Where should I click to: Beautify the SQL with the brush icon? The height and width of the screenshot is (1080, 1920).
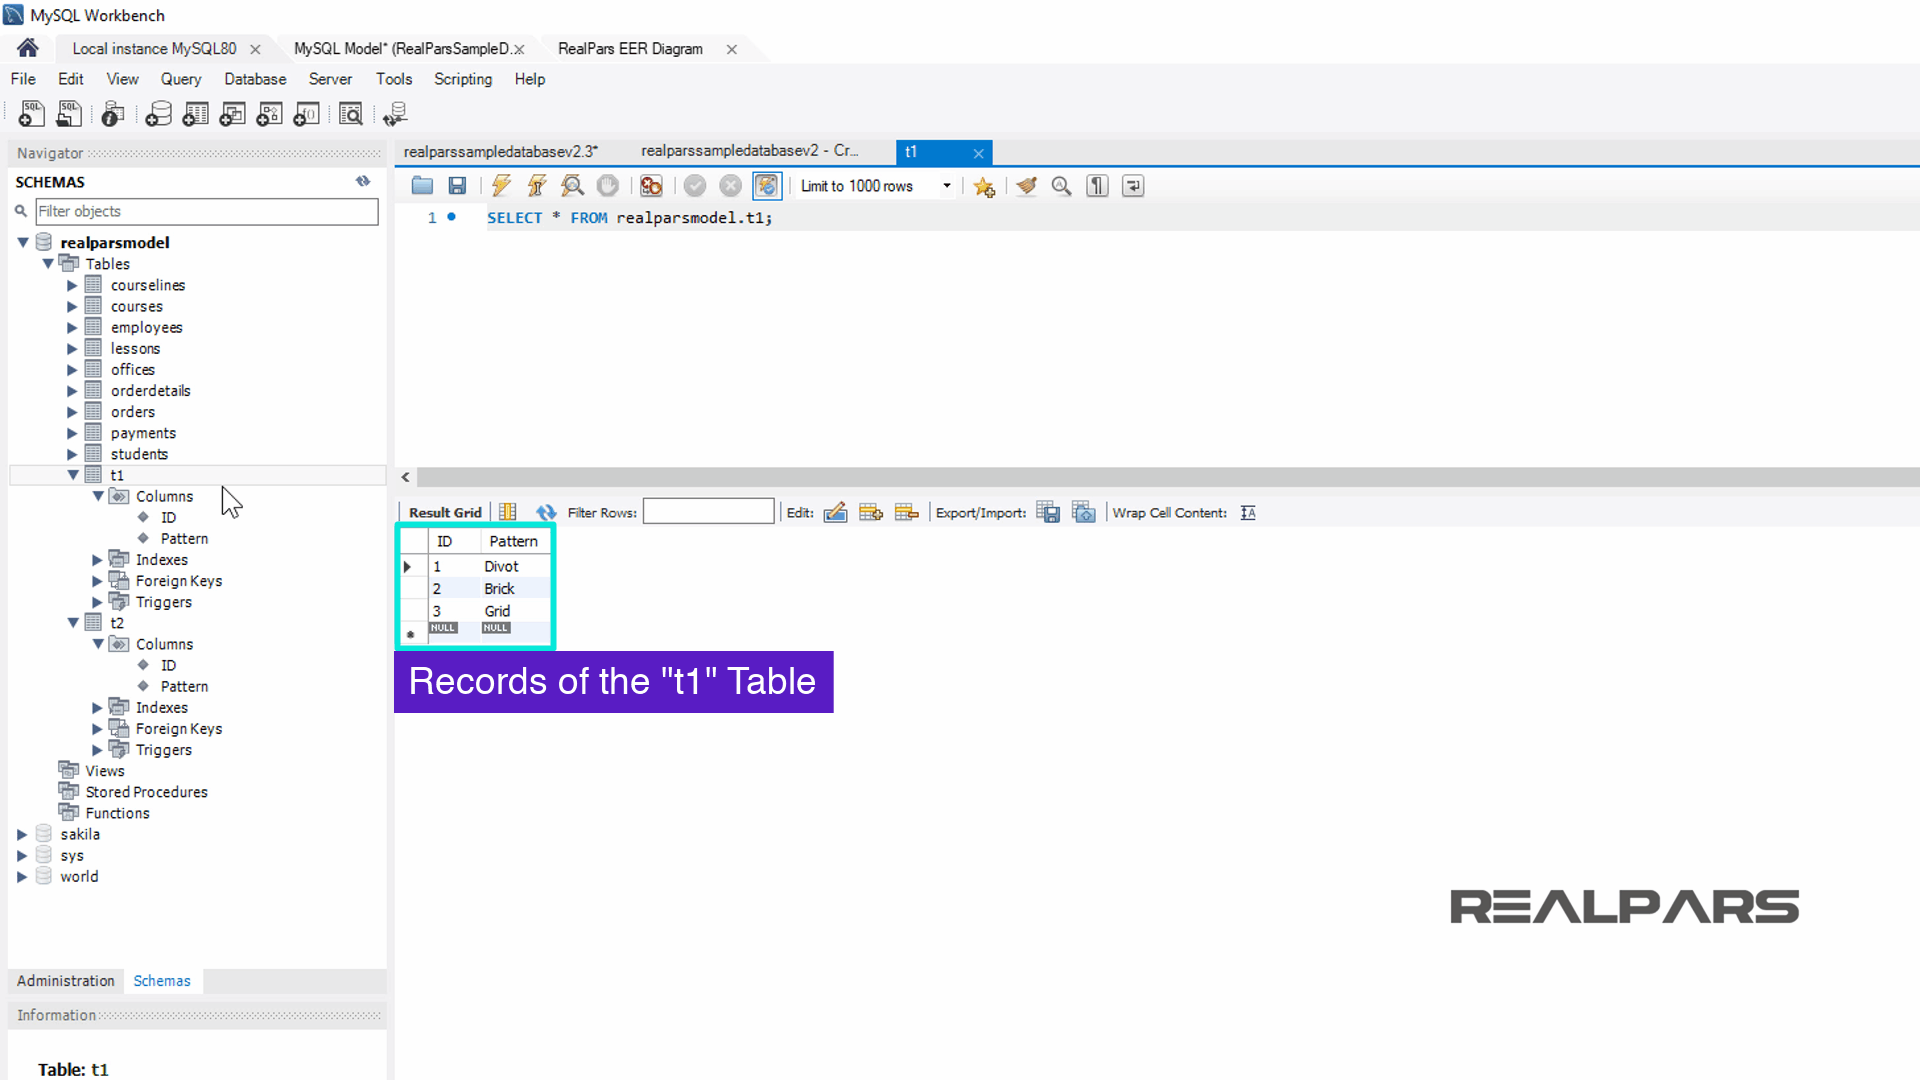pyautogui.click(x=1027, y=186)
